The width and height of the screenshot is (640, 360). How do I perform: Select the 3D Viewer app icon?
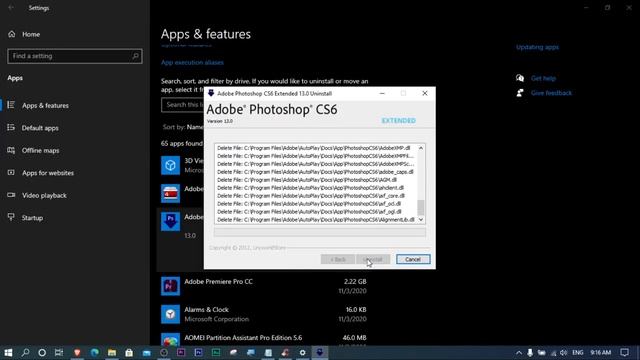click(170, 165)
